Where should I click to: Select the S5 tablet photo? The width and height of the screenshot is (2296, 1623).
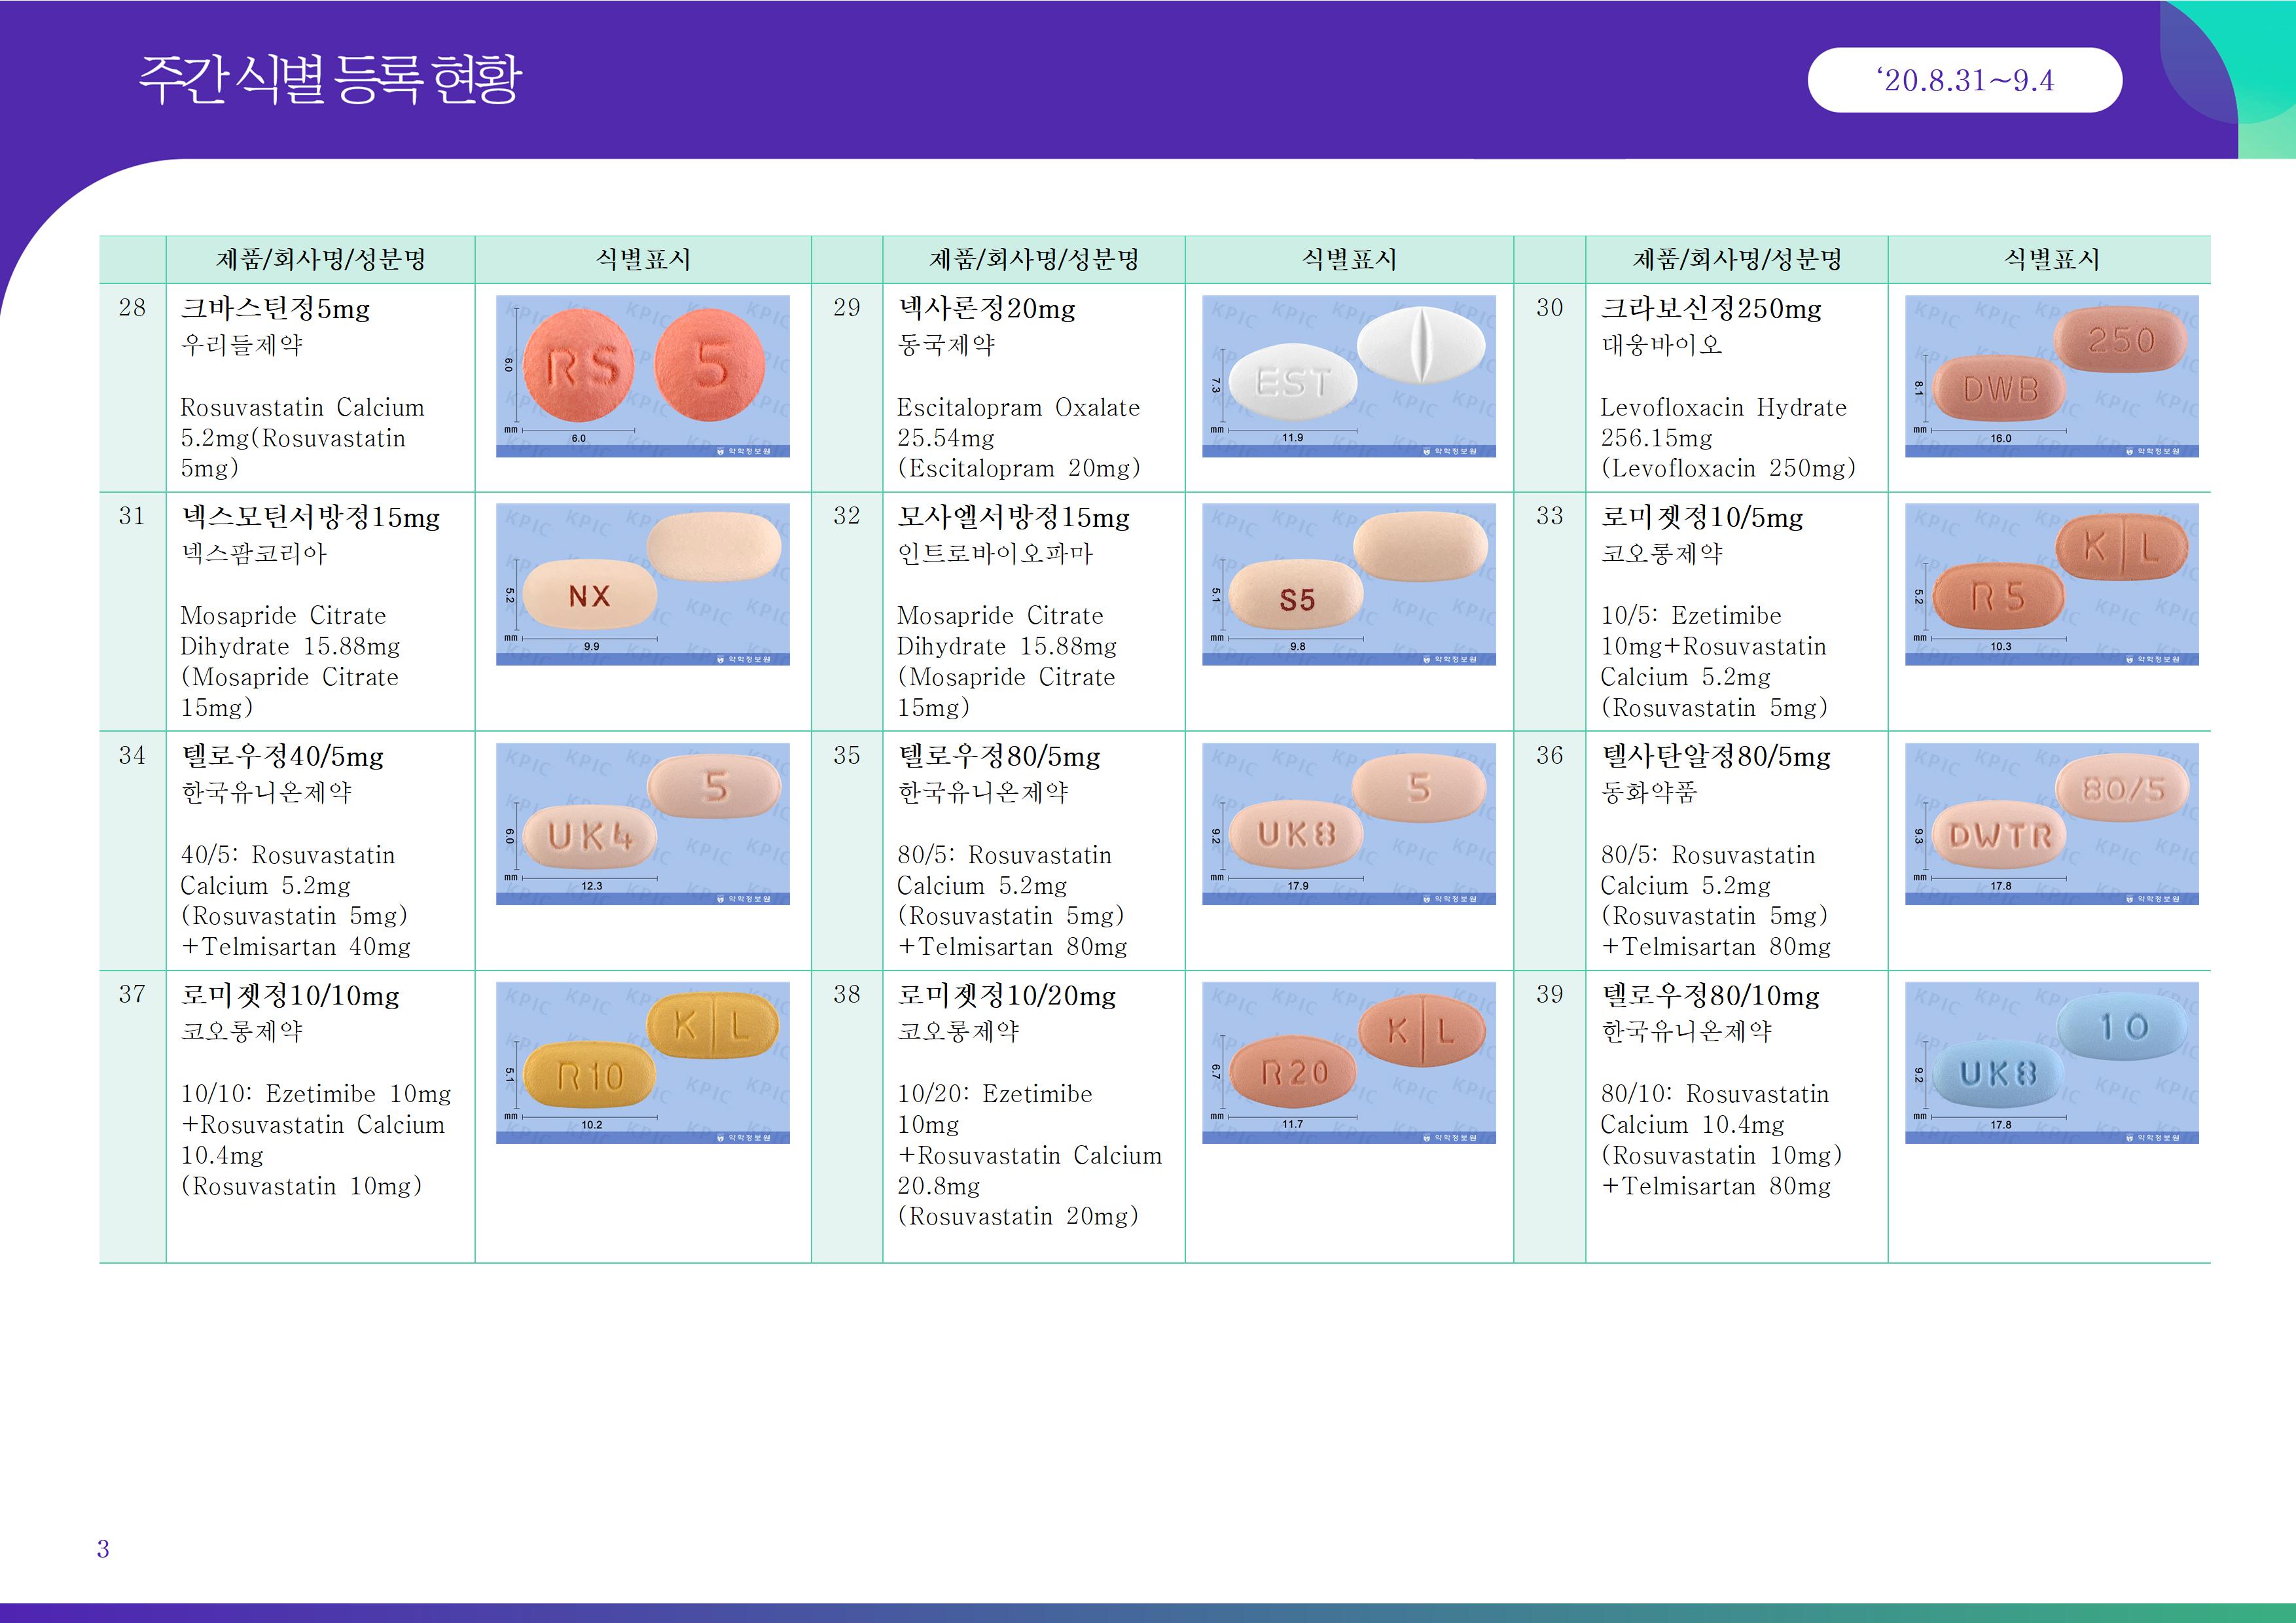point(1348,584)
